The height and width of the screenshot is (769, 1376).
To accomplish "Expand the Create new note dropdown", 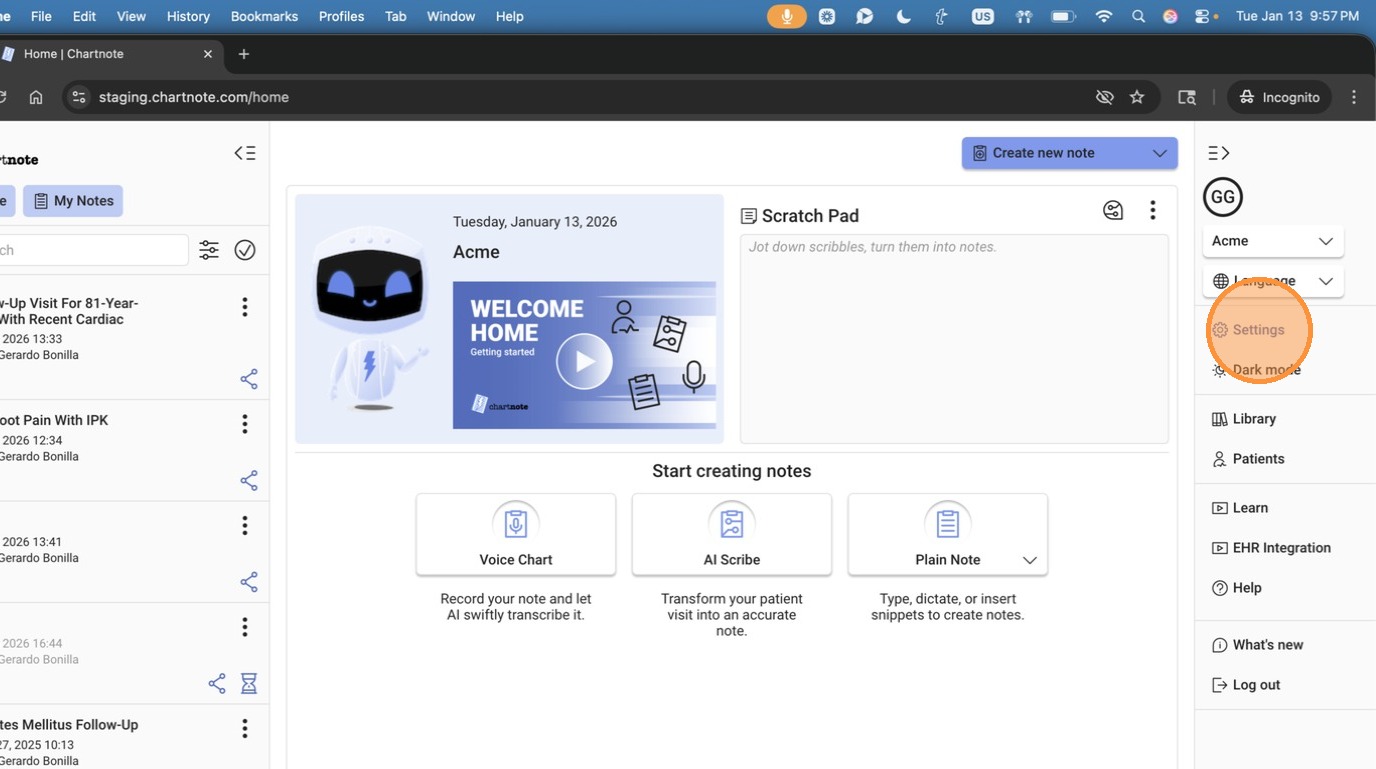I will coord(1160,153).
